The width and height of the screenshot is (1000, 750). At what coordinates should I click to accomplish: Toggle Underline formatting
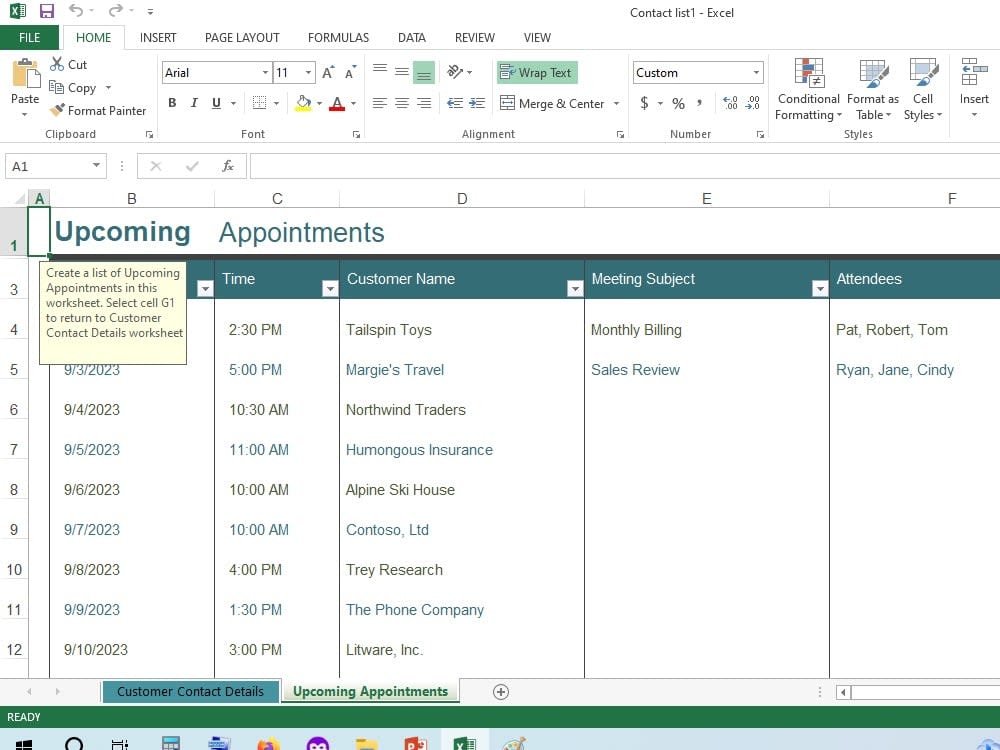point(216,103)
